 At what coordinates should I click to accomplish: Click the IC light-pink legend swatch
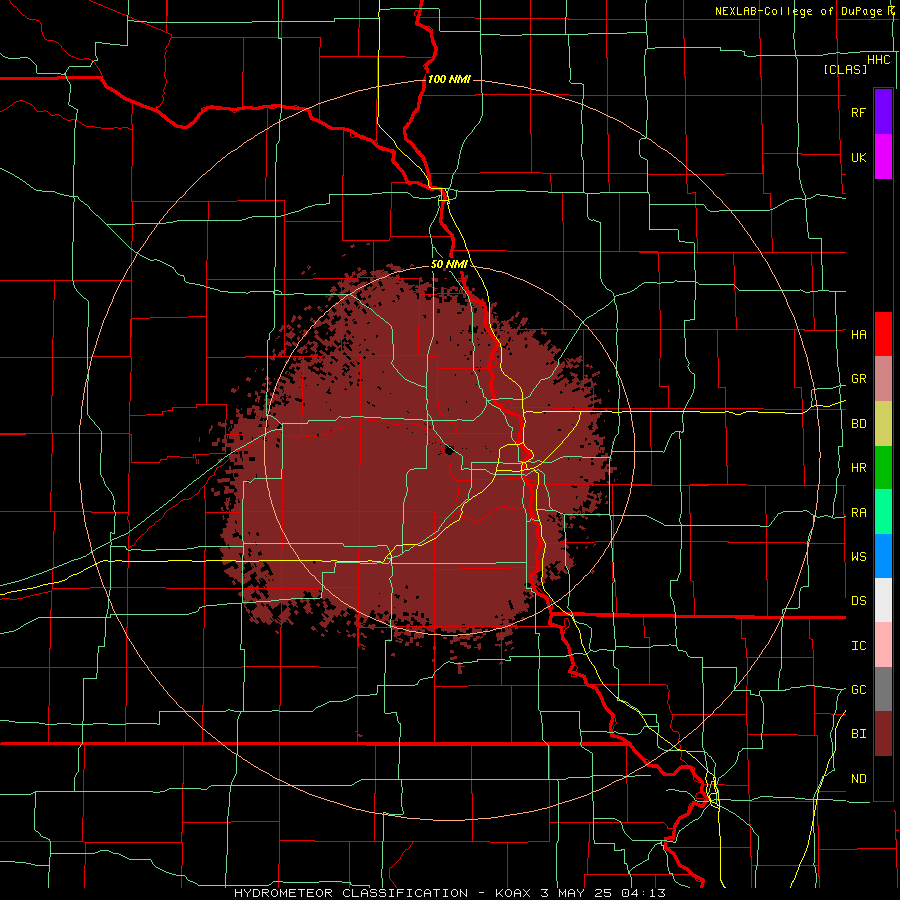pyautogui.click(x=883, y=645)
